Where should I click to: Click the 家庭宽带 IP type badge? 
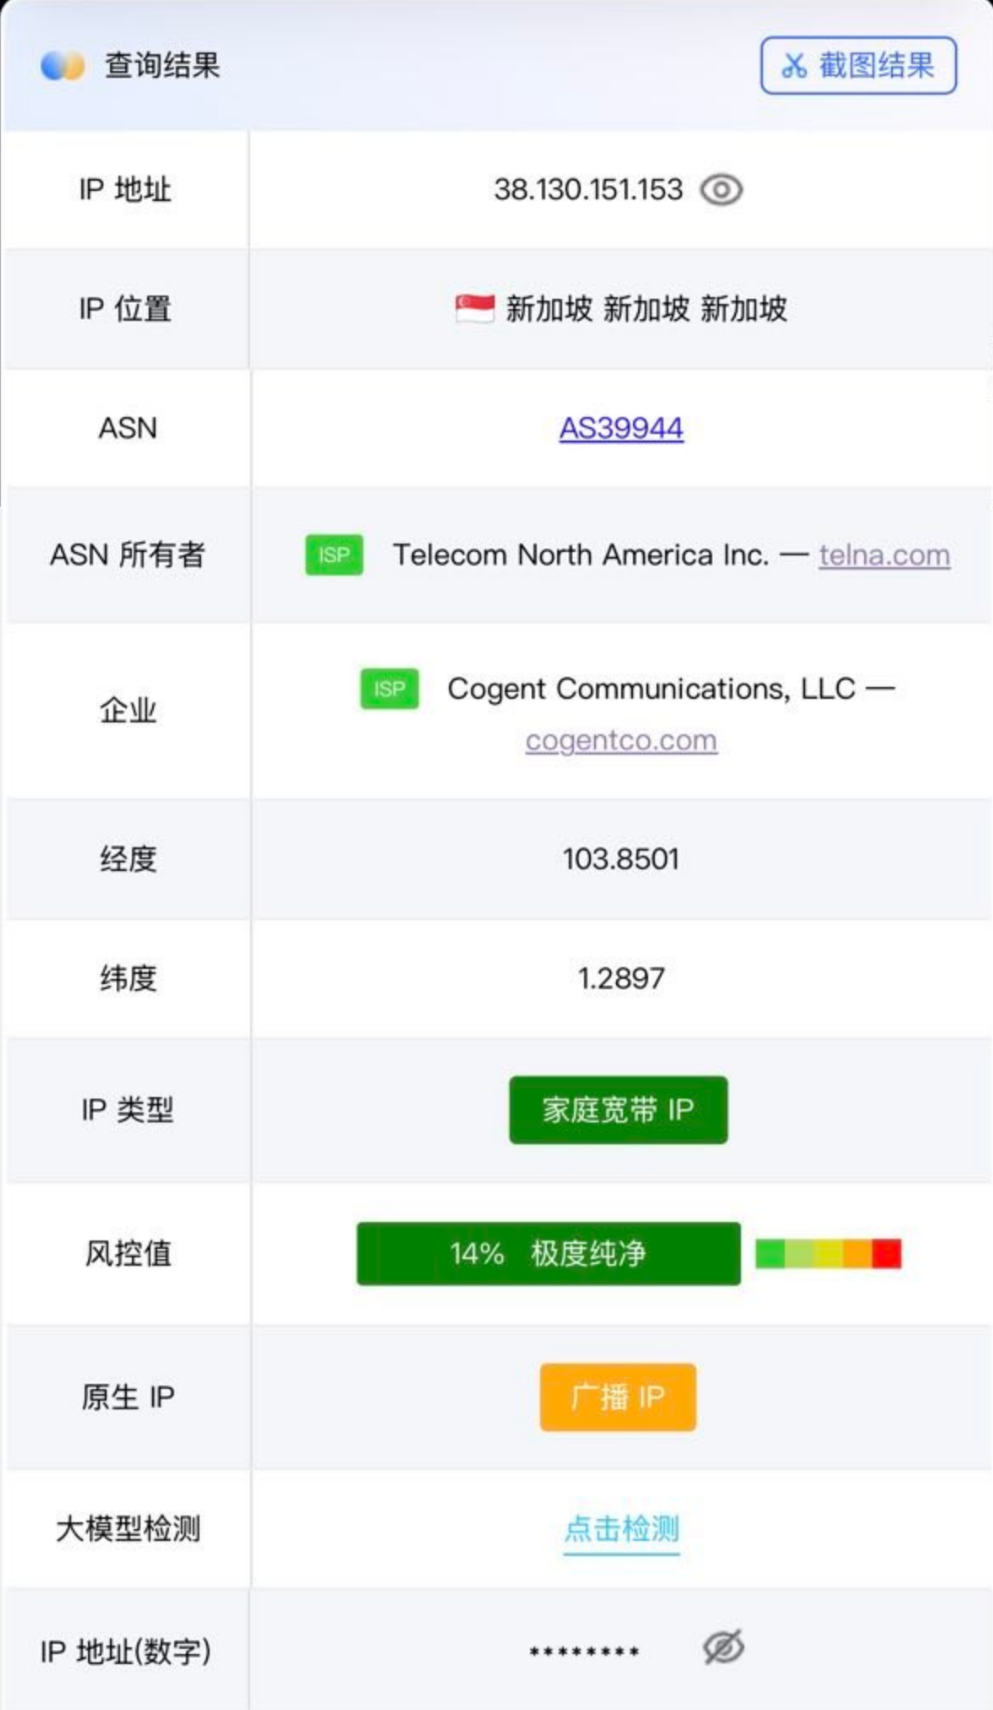(618, 1110)
